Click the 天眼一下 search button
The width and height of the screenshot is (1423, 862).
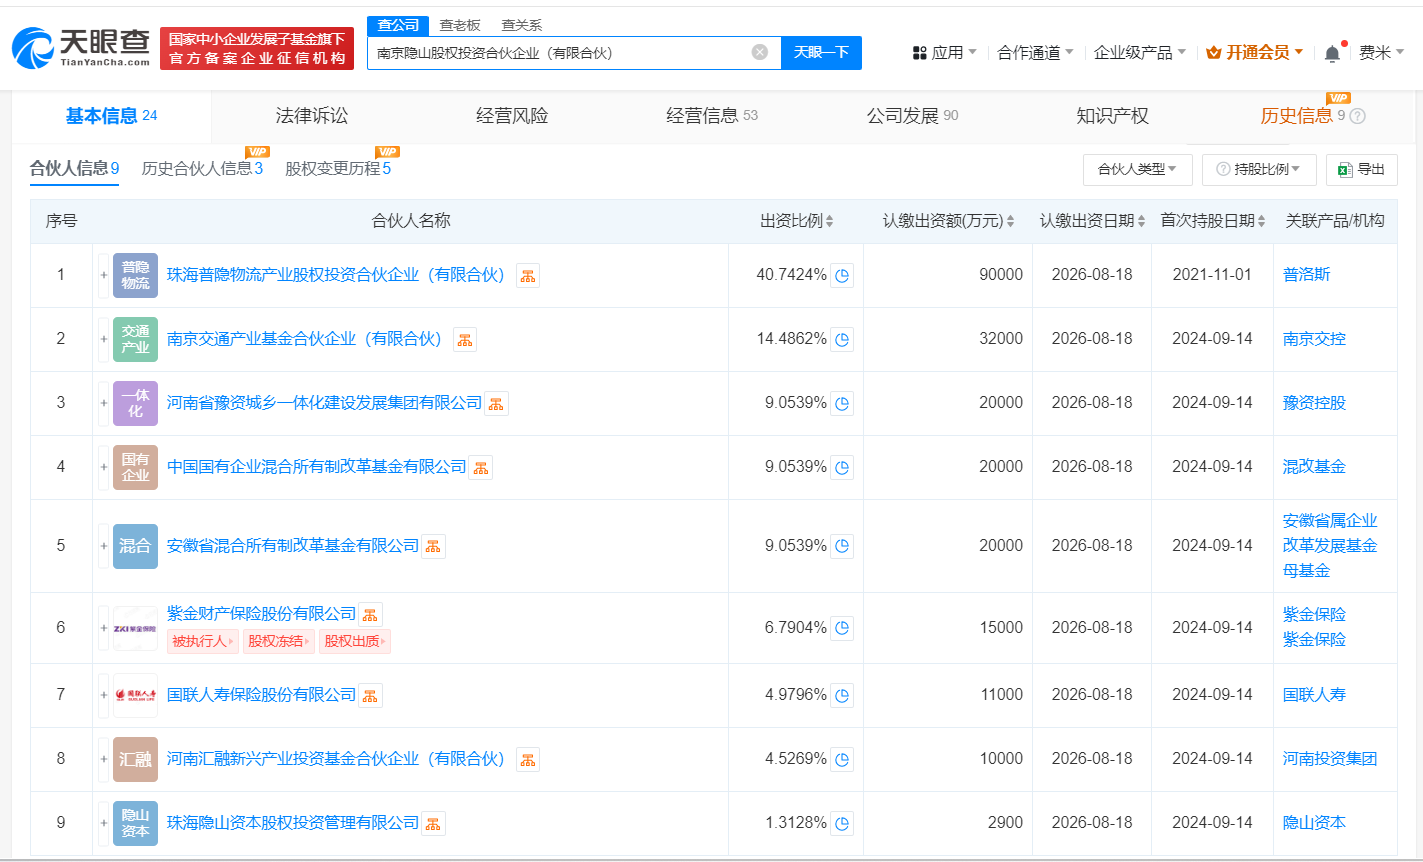tap(821, 52)
